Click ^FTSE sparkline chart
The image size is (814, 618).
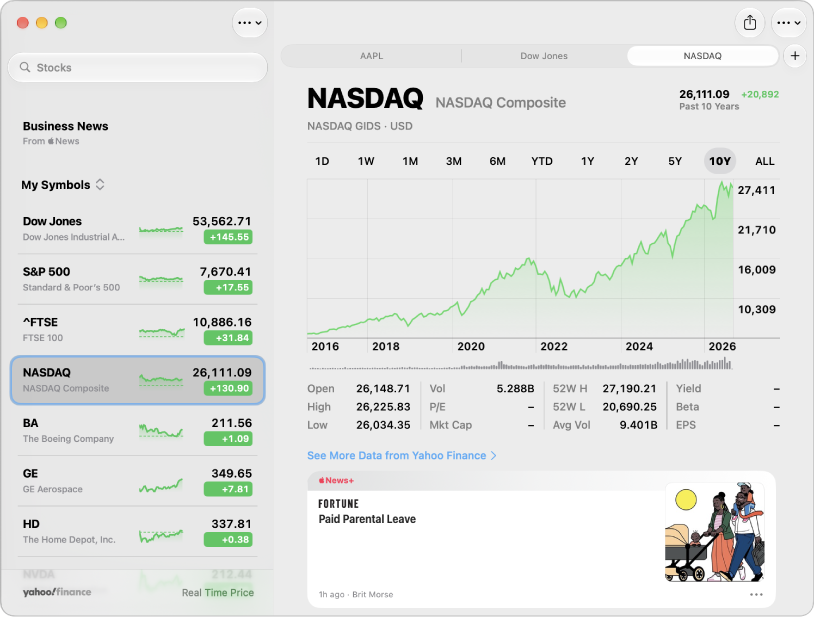(161, 331)
